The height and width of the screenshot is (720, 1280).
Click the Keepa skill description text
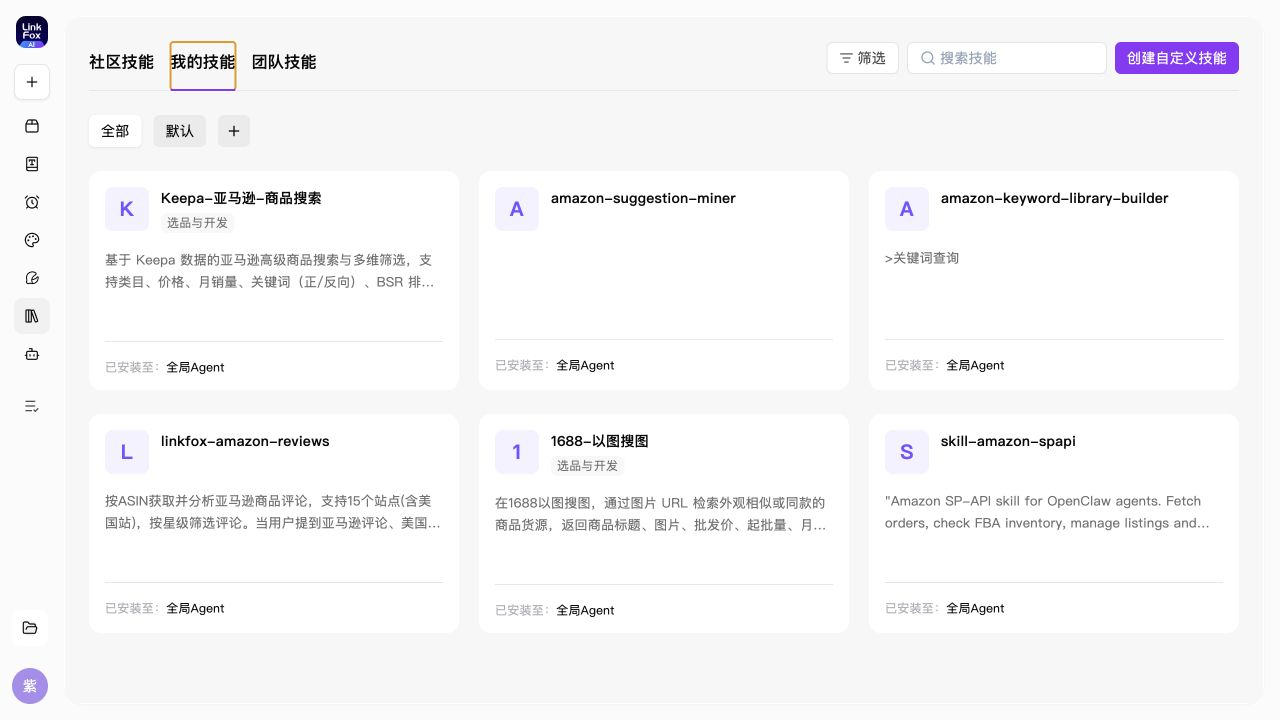click(270, 271)
